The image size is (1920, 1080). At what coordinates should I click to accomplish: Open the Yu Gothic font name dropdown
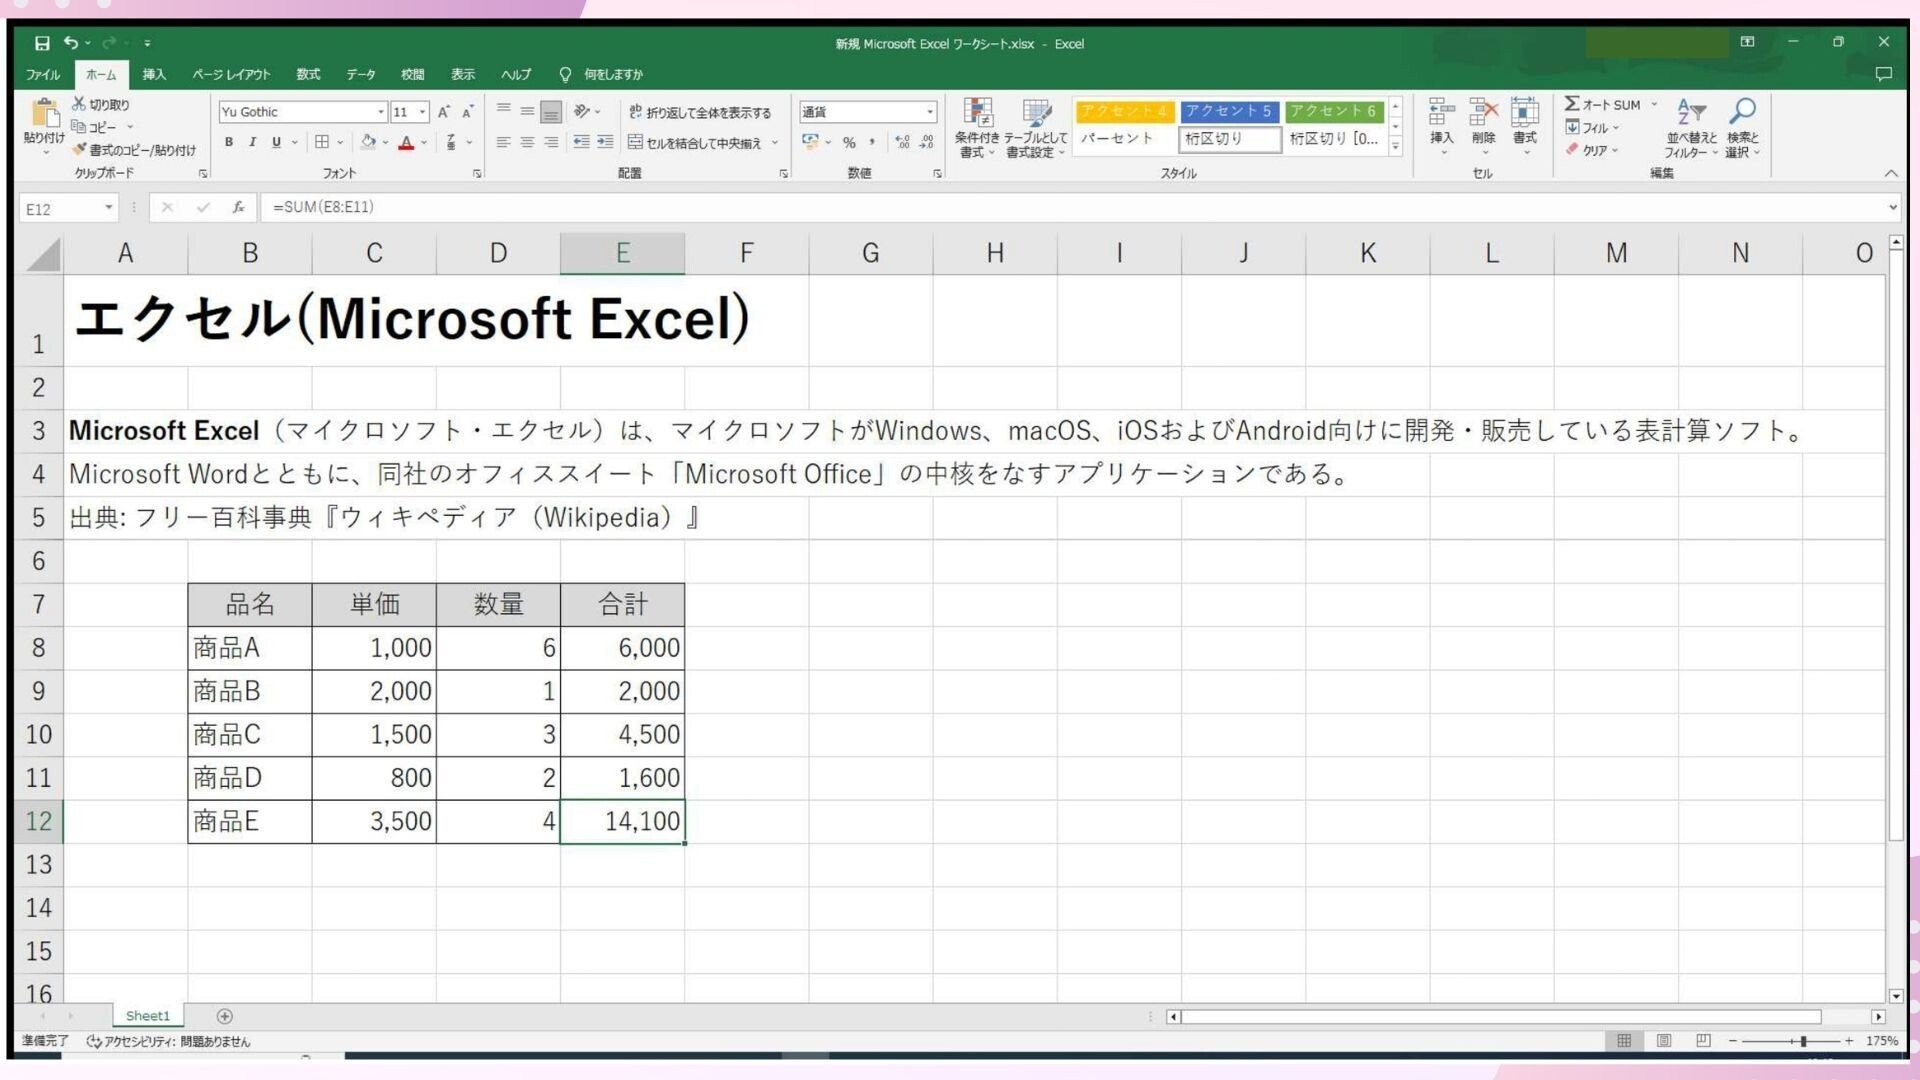(381, 112)
